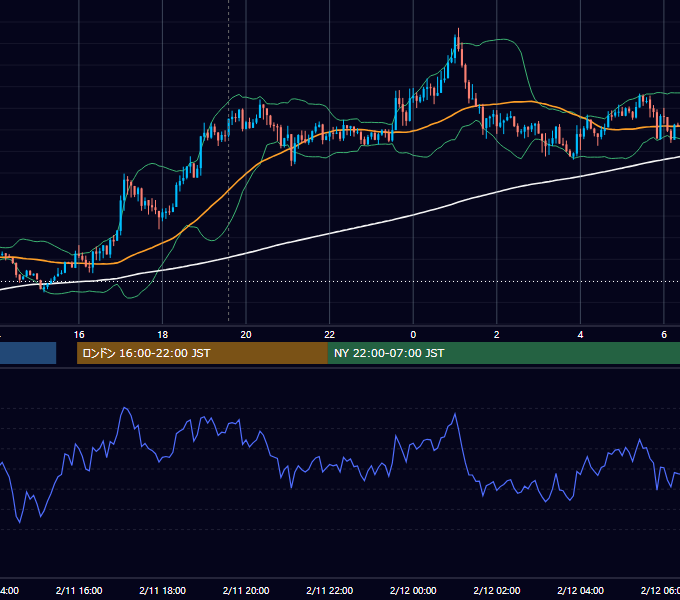Click the 0 hour label on chart axis
Image resolution: width=680 pixels, height=600 pixels.
[413, 335]
